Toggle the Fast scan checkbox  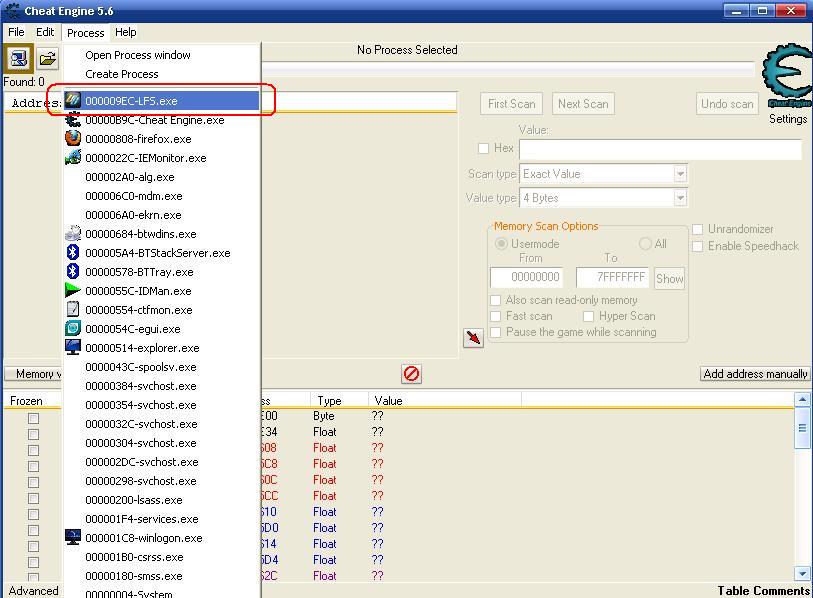(496, 316)
